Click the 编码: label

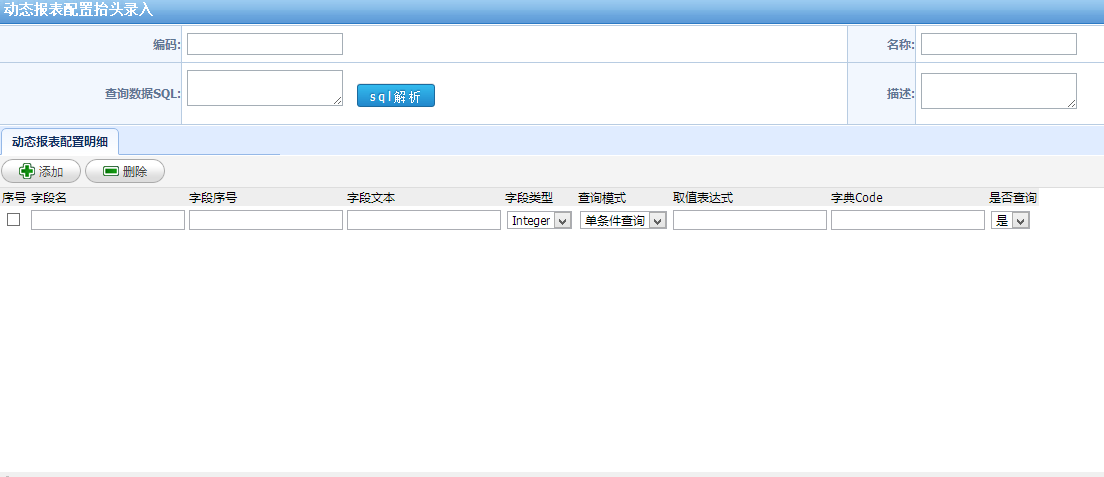(x=167, y=44)
